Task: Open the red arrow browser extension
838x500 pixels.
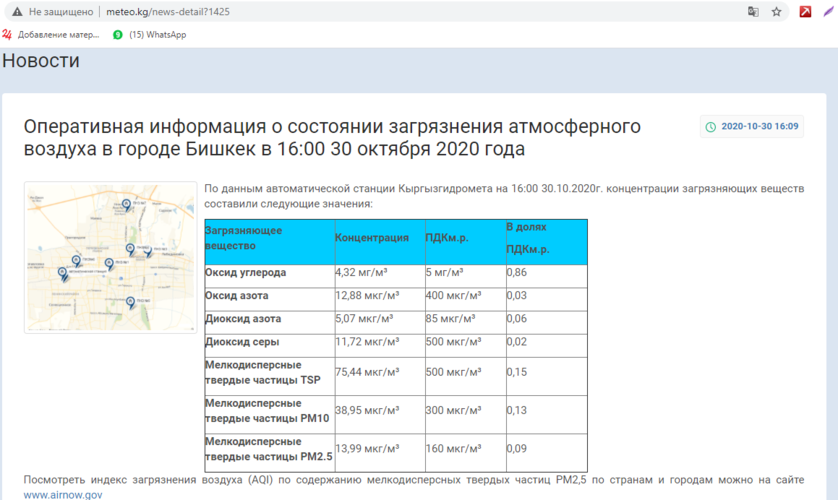Action: pos(805,11)
